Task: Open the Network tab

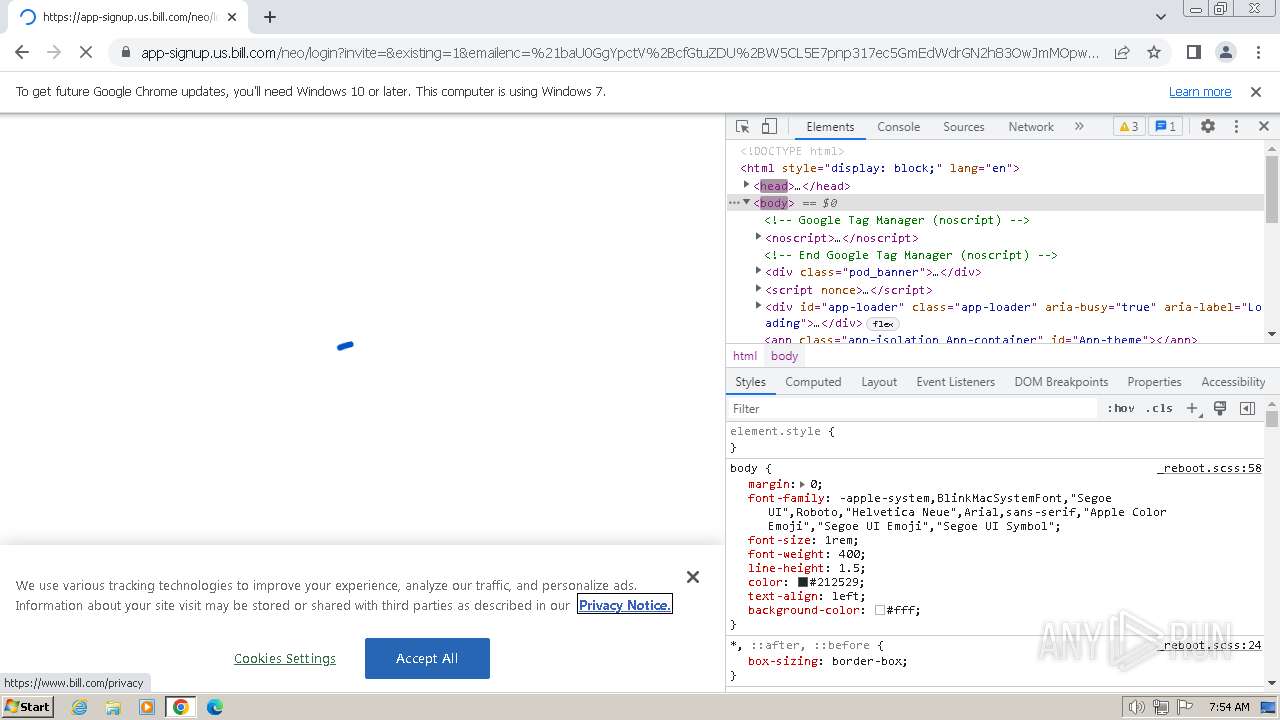Action: tap(1031, 127)
